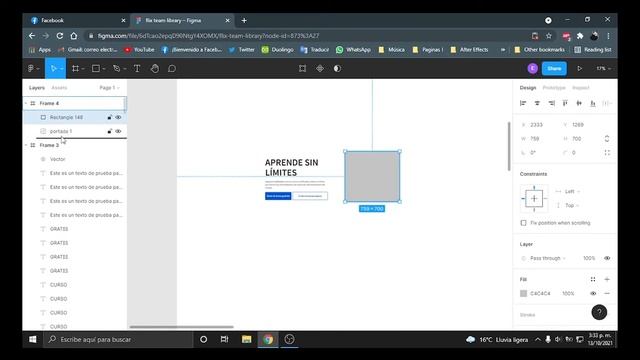The width and height of the screenshot is (640, 360).
Task: Open the YouTube bookmark
Action: 139,49
